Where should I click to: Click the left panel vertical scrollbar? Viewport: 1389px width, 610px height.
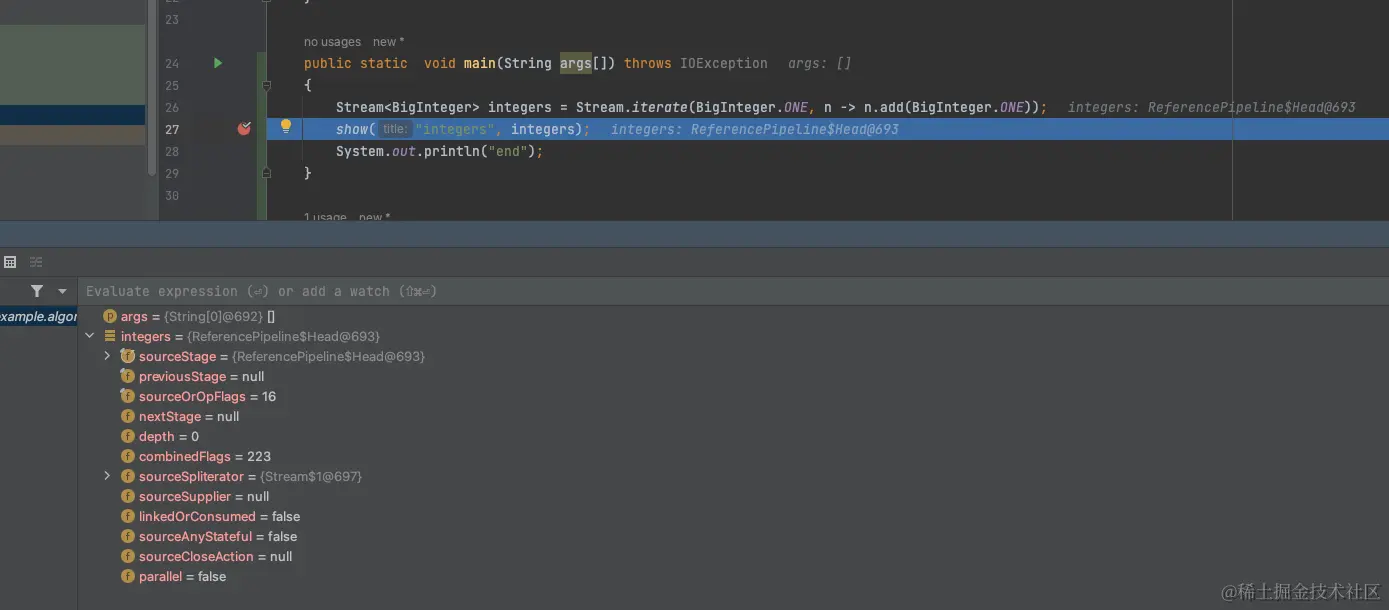[152, 88]
